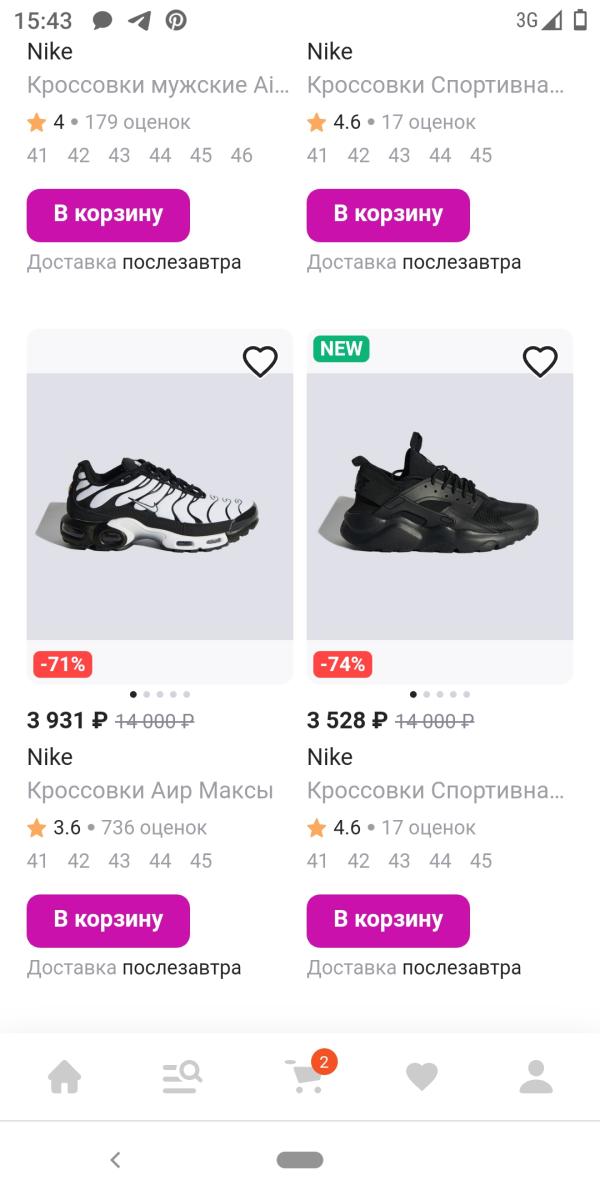Tap the green NEW badge

pos(341,349)
